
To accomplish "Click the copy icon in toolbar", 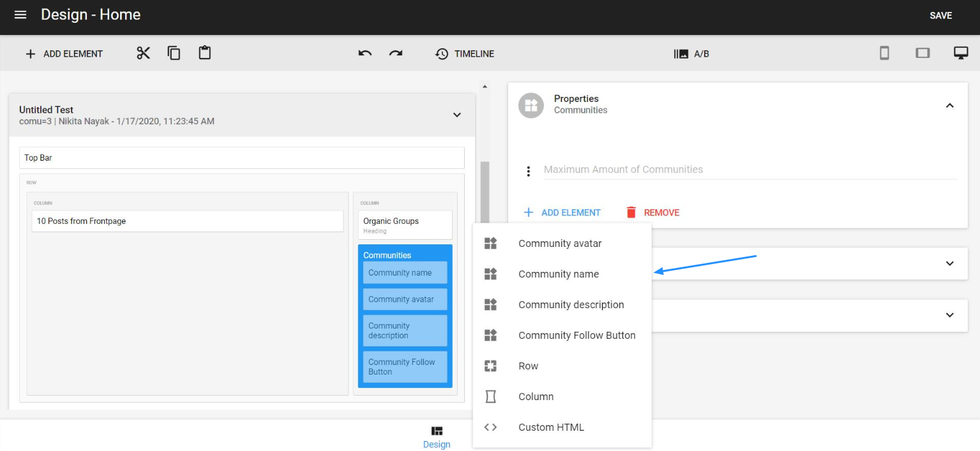I will [174, 53].
